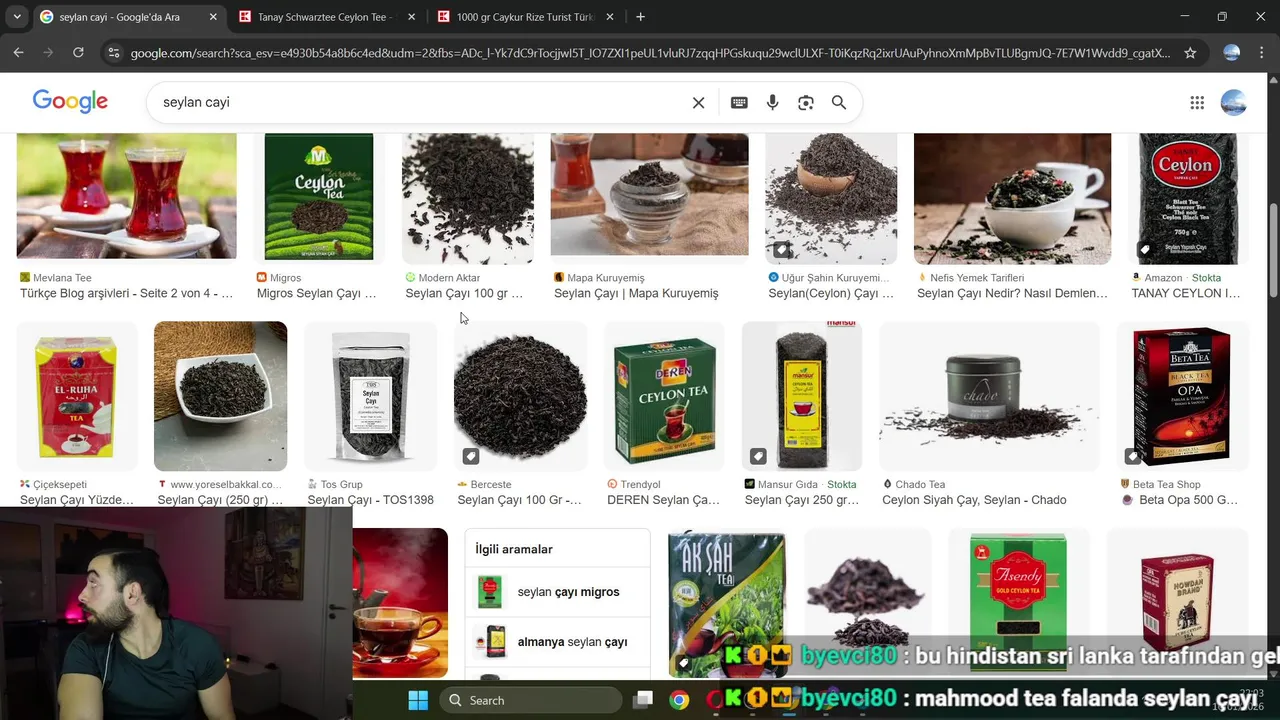
Task: Click product tag icon on Berceste image
Action: [471, 456]
